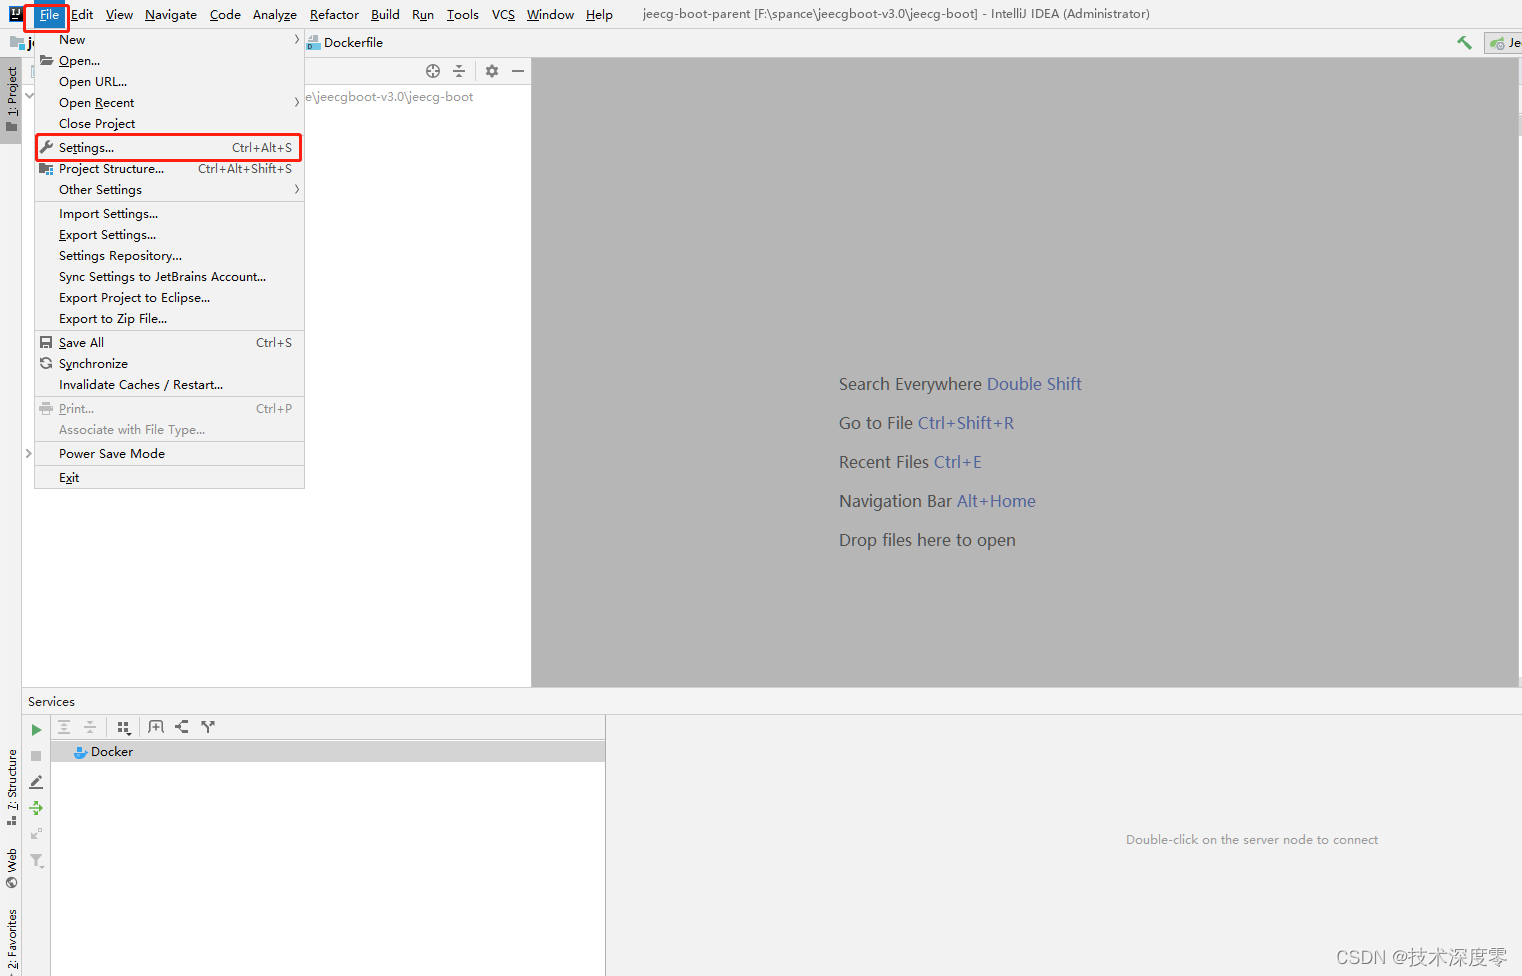This screenshot has width=1522, height=976.
Task: Click the green Run arrow in Services panel
Action: point(36,730)
